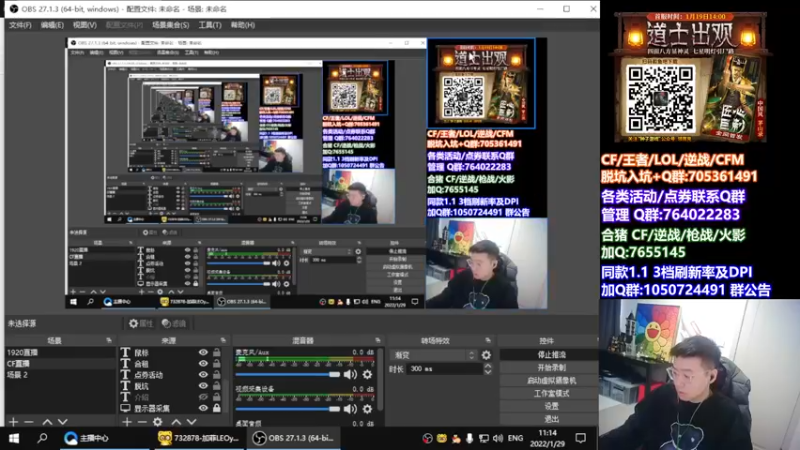The height and width of the screenshot is (450, 800).
Task: Move the selected scene up
Action: point(47,422)
